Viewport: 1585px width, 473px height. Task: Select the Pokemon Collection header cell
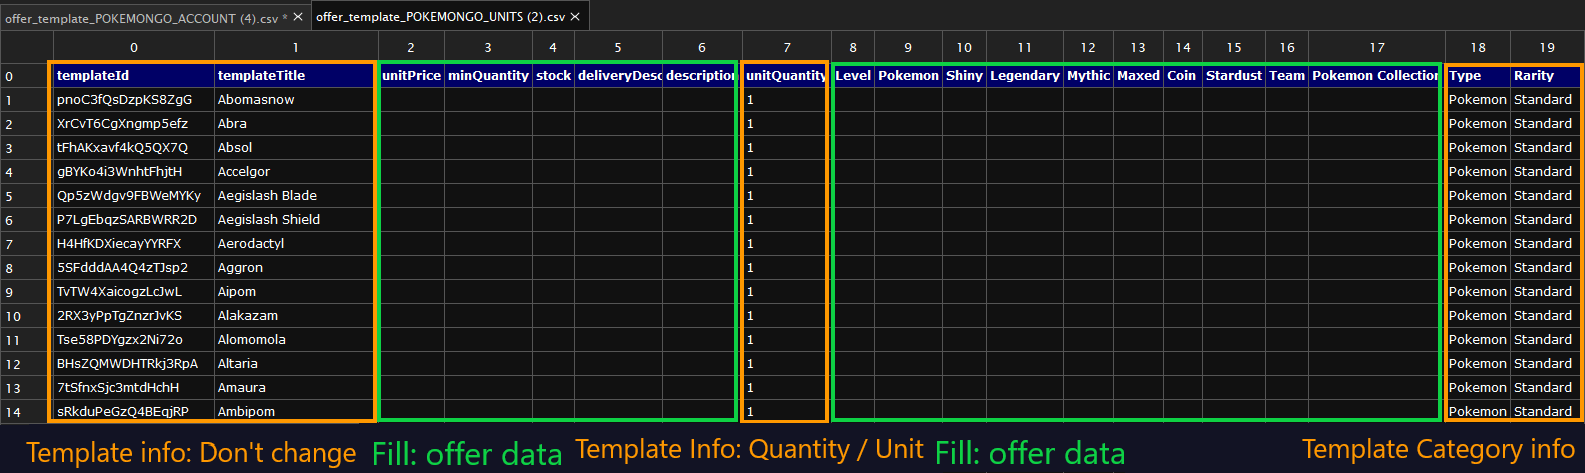point(1375,76)
